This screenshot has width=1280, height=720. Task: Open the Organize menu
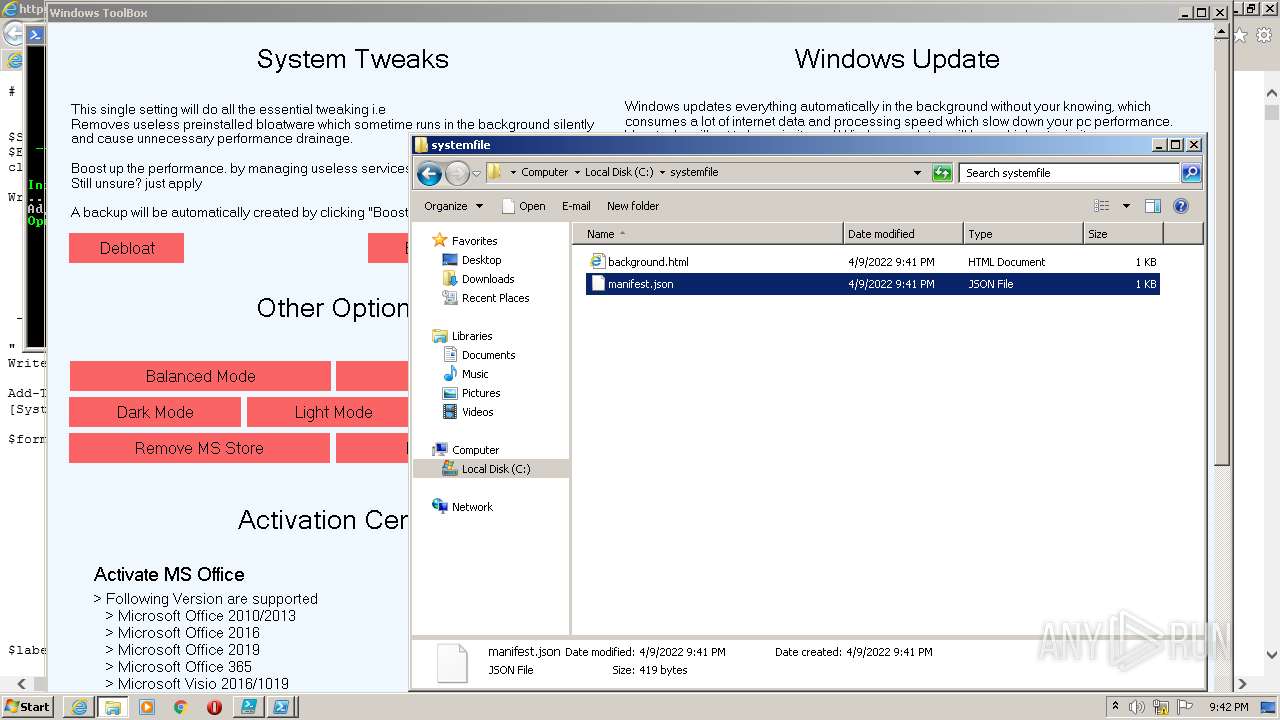coord(453,206)
